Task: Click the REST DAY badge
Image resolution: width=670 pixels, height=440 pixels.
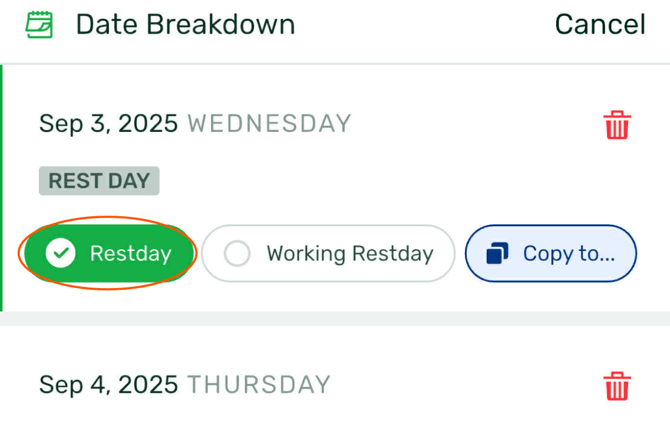Action: 99,181
